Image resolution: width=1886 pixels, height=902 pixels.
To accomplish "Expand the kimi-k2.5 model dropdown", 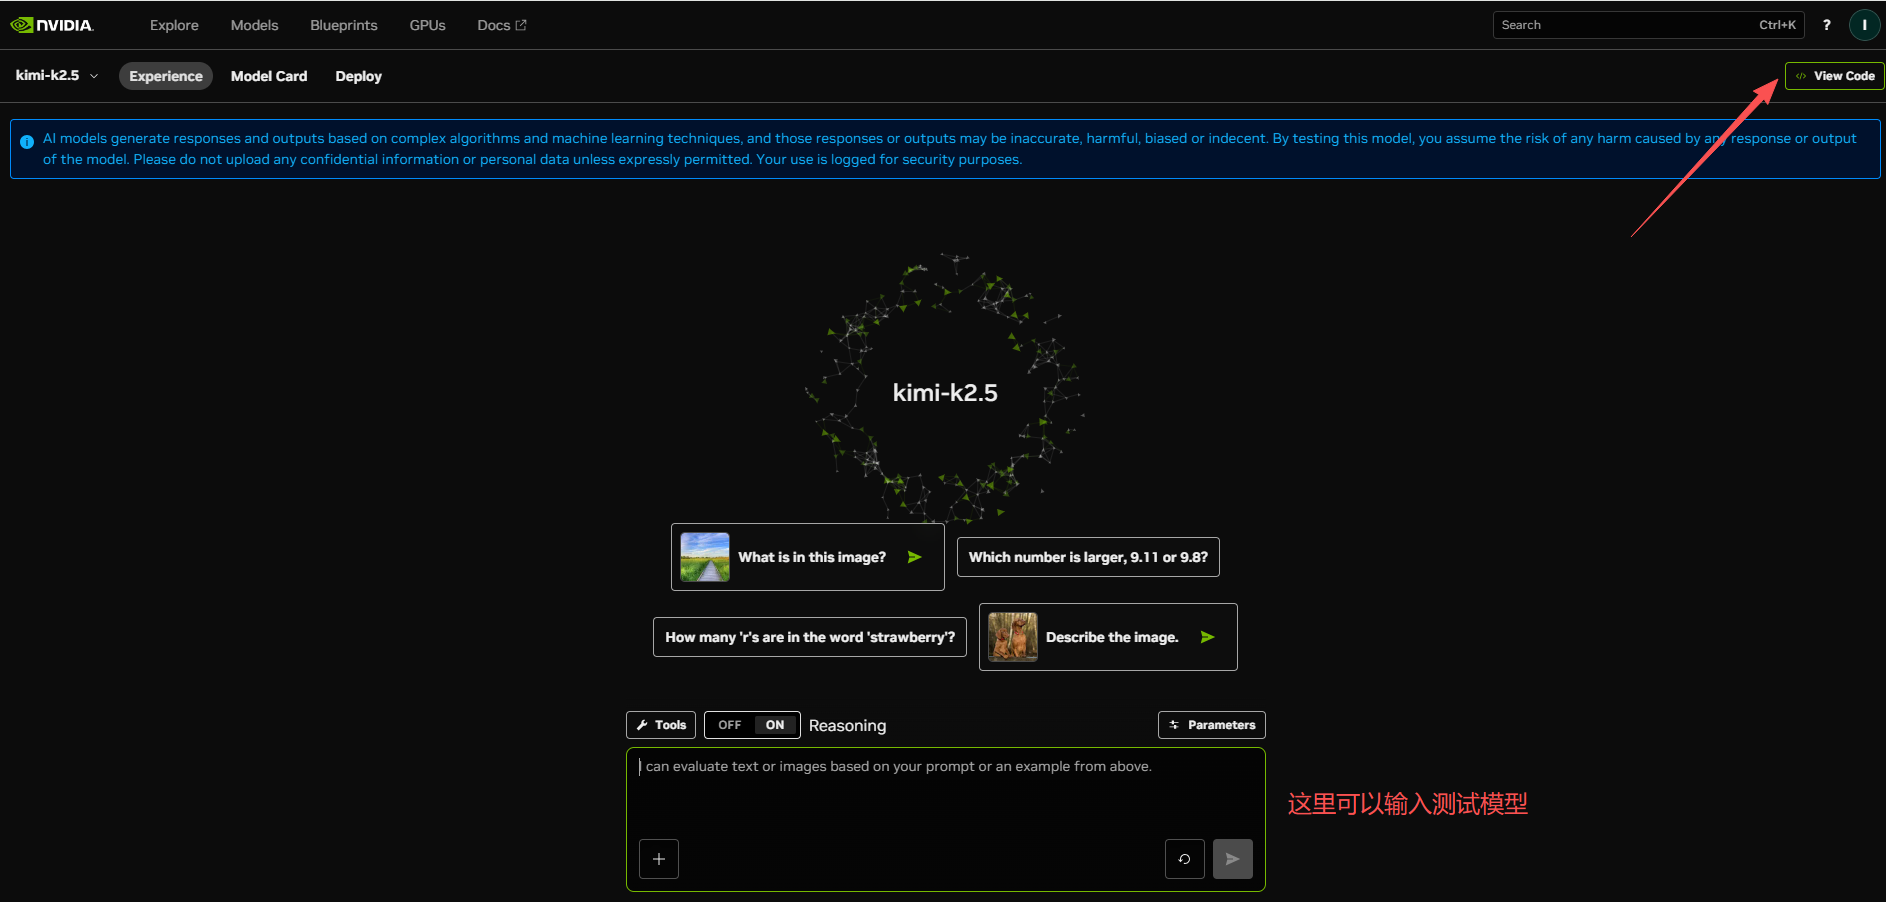I will (x=57, y=75).
